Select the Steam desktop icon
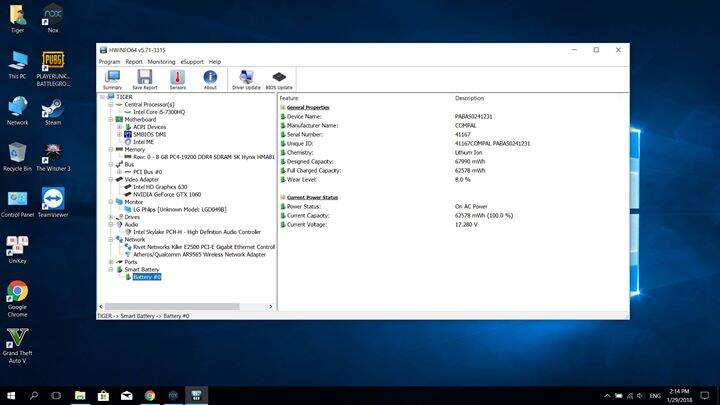Image resolution: width=720 pixels, height=405 pixels. (53, 108)
